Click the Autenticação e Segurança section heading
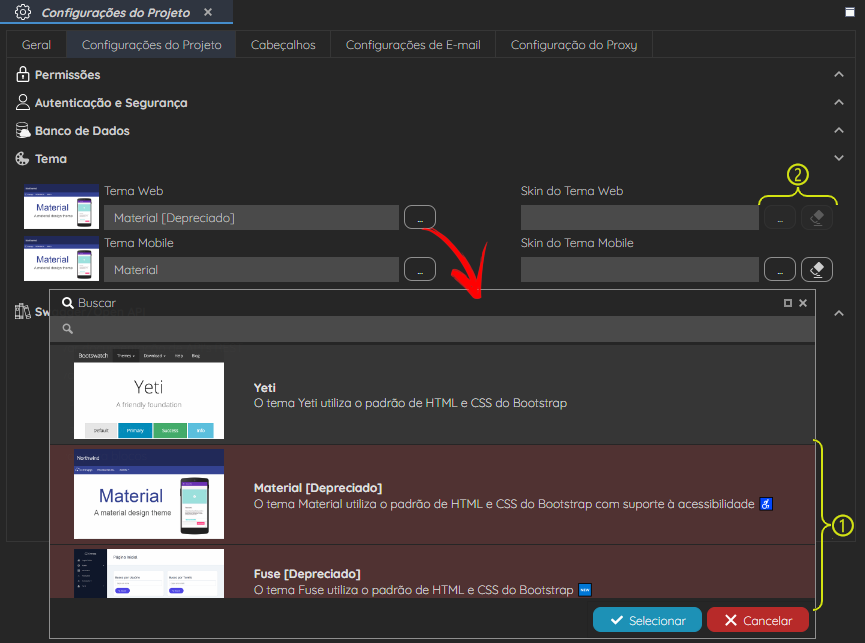The image size is (865, 643). tap(111, 103)
